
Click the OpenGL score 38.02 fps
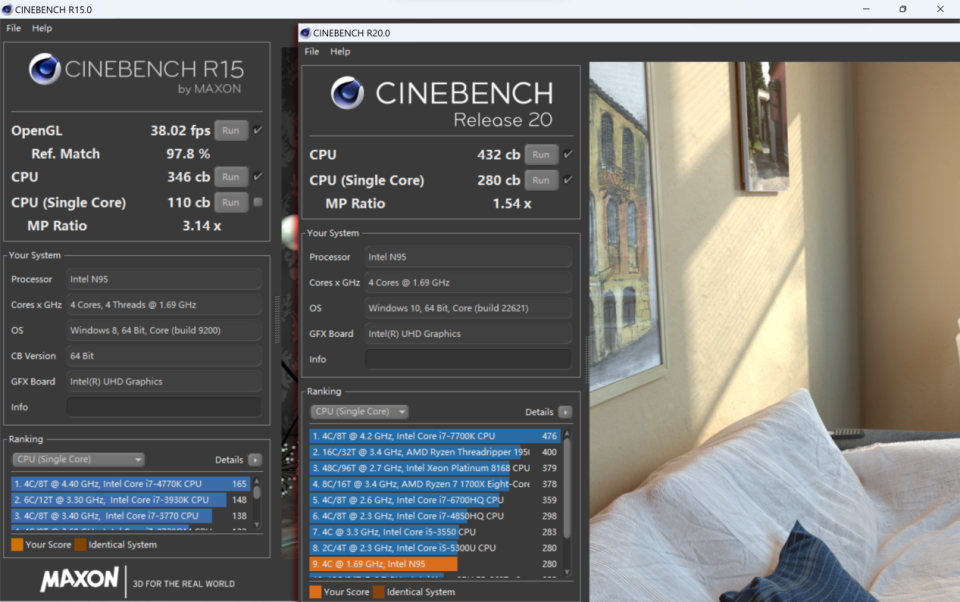pos(180,130)
